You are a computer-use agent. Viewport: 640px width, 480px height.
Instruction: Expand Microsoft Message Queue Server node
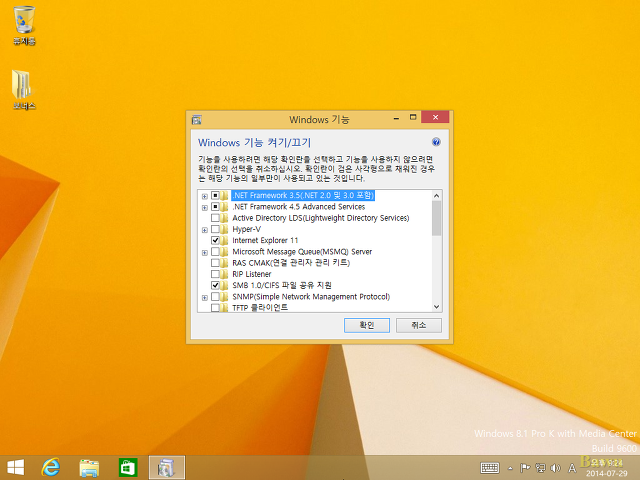click(x=204, y=253)
